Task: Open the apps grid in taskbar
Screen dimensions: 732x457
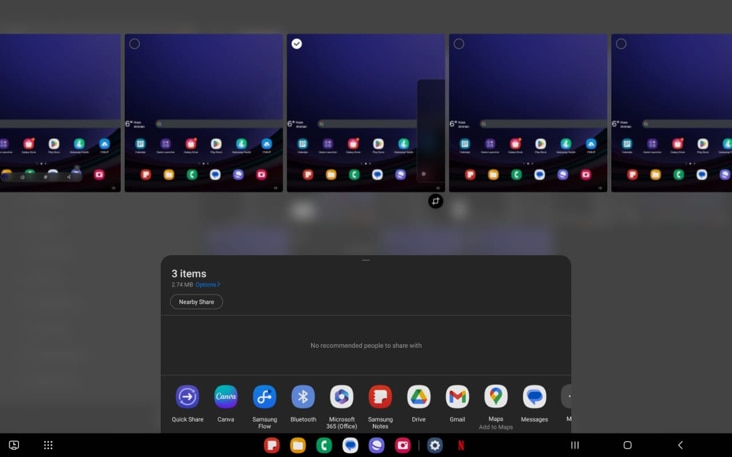Action: 48,445
